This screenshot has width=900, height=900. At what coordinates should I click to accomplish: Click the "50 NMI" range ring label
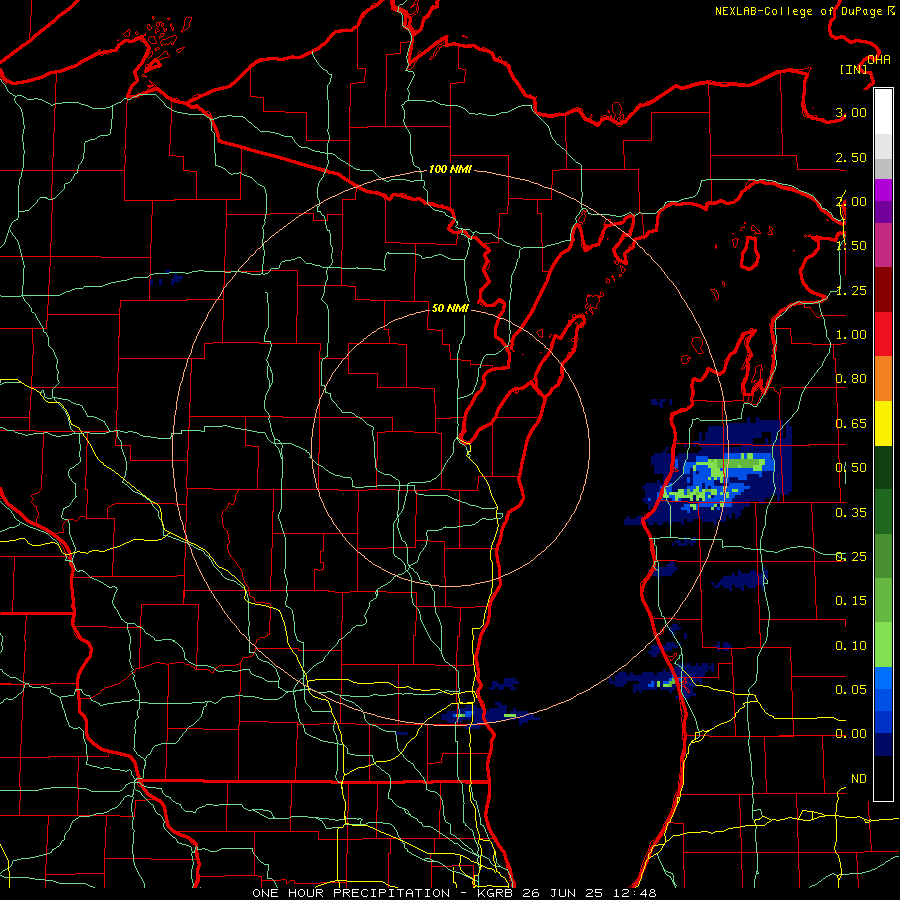[450, 308]
